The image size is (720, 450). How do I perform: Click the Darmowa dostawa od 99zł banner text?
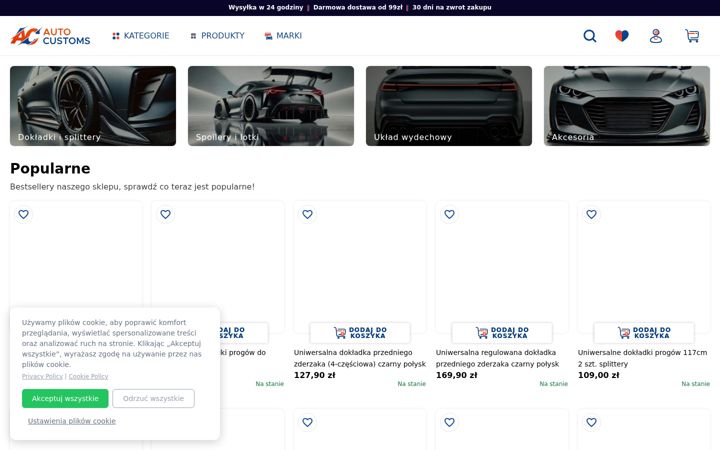coord(358,7)
